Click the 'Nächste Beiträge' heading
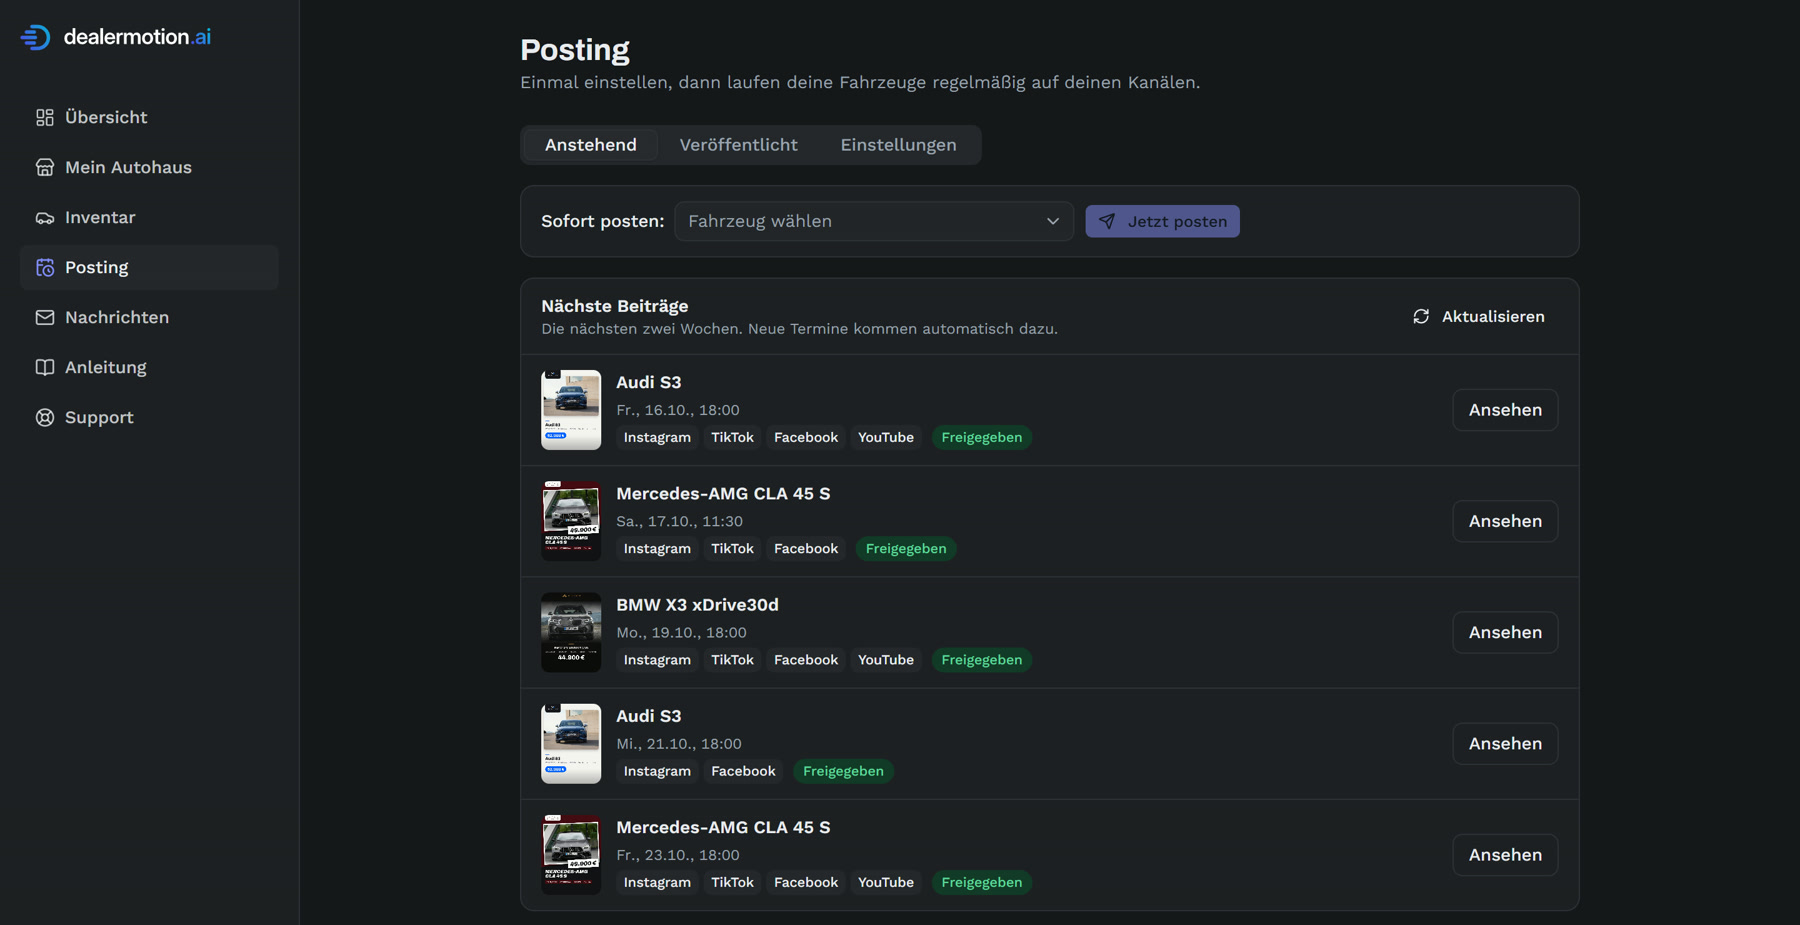 pos(615,306)
